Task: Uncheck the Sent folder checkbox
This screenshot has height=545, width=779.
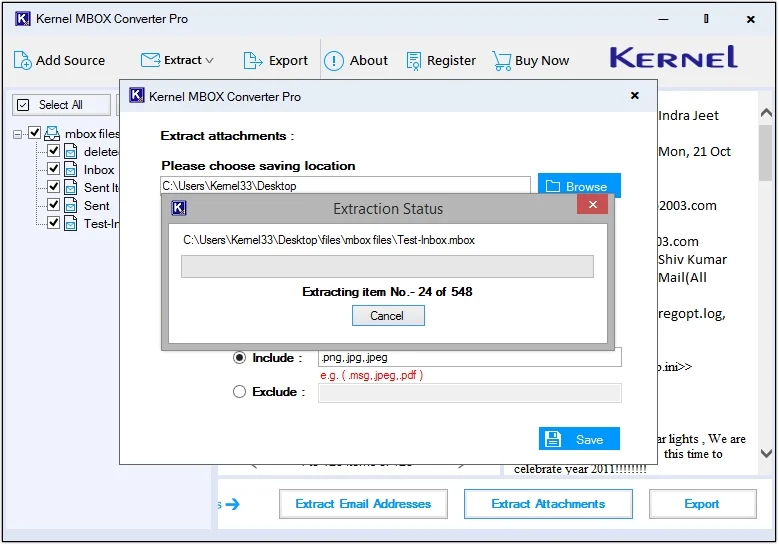Action: point(53,204)
